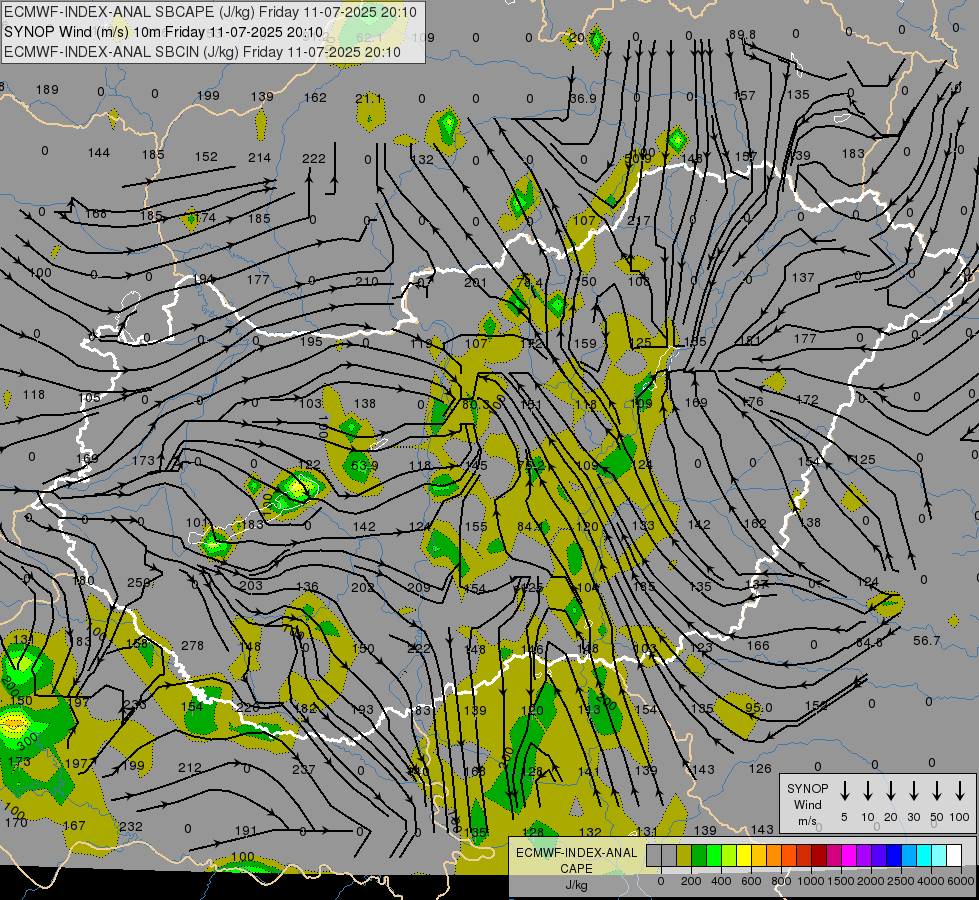This screenshot has height=900, width=979.
Task: Click the 600 tick label on the CAPE scale
Action: tap(751, 881)
